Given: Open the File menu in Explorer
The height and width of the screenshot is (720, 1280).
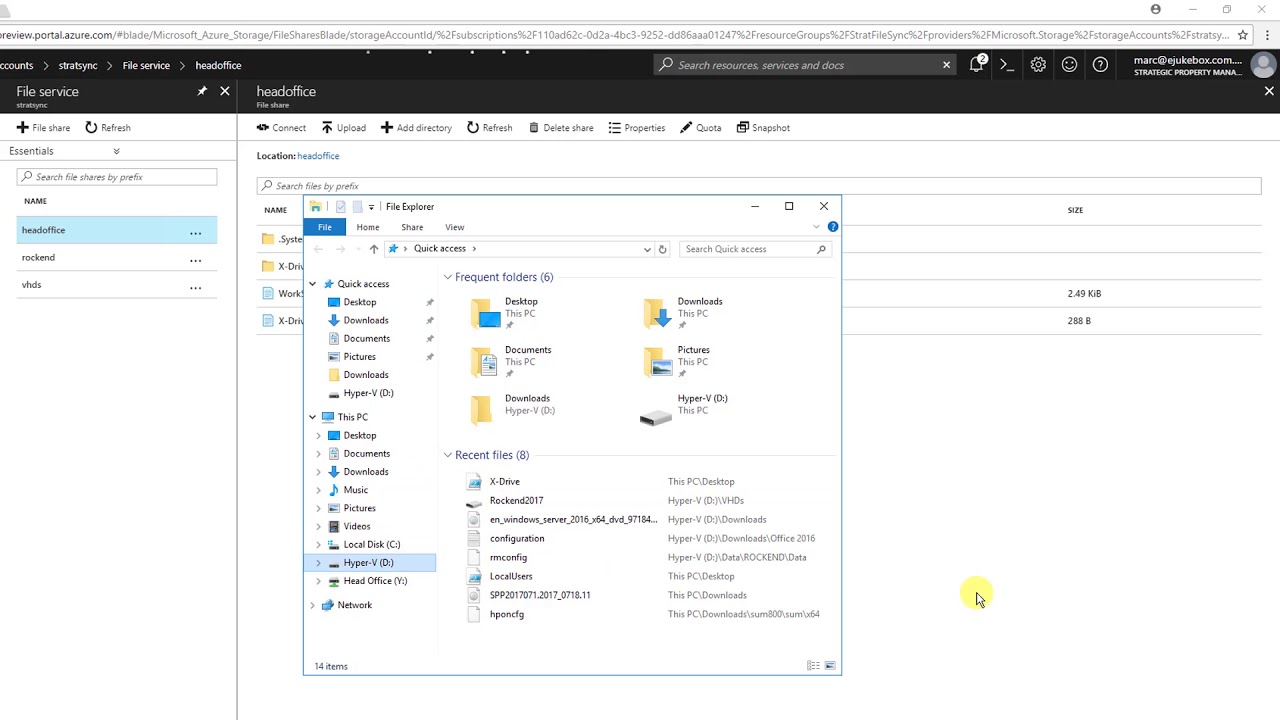Looking at the screenshot, I should point(325,227).
